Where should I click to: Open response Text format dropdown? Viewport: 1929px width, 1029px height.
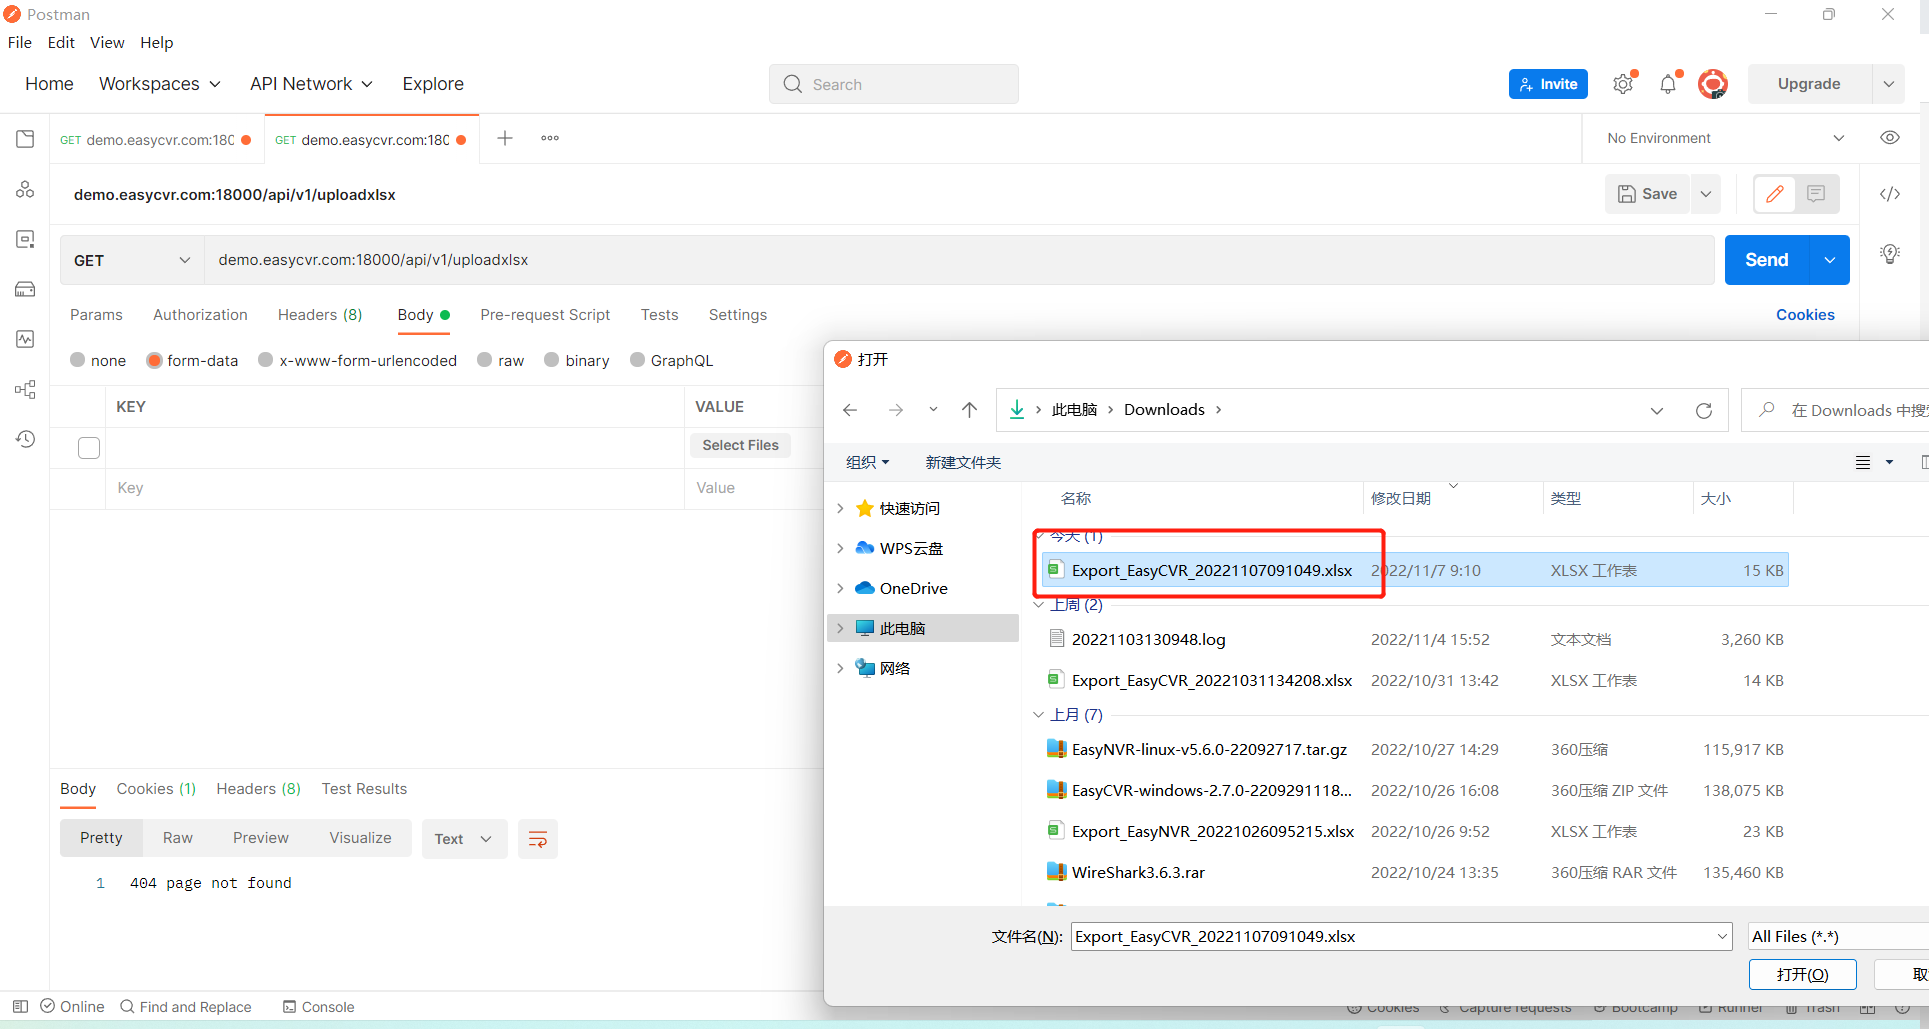tap(464, 839)
